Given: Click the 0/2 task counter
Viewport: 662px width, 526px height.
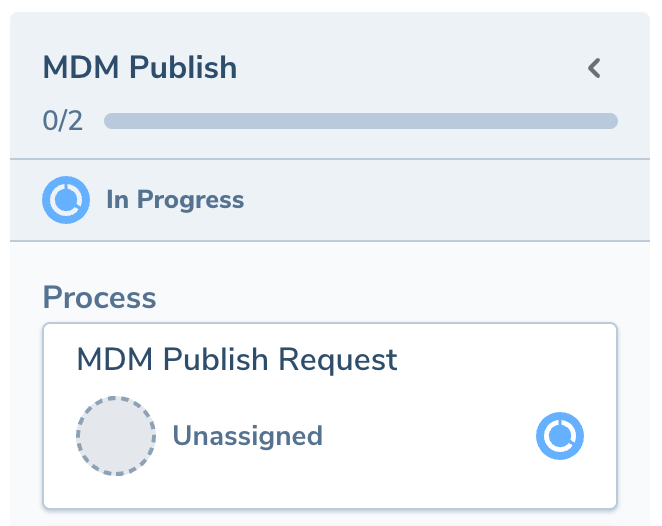Looking at the screenshot, I should coord(63,122).
